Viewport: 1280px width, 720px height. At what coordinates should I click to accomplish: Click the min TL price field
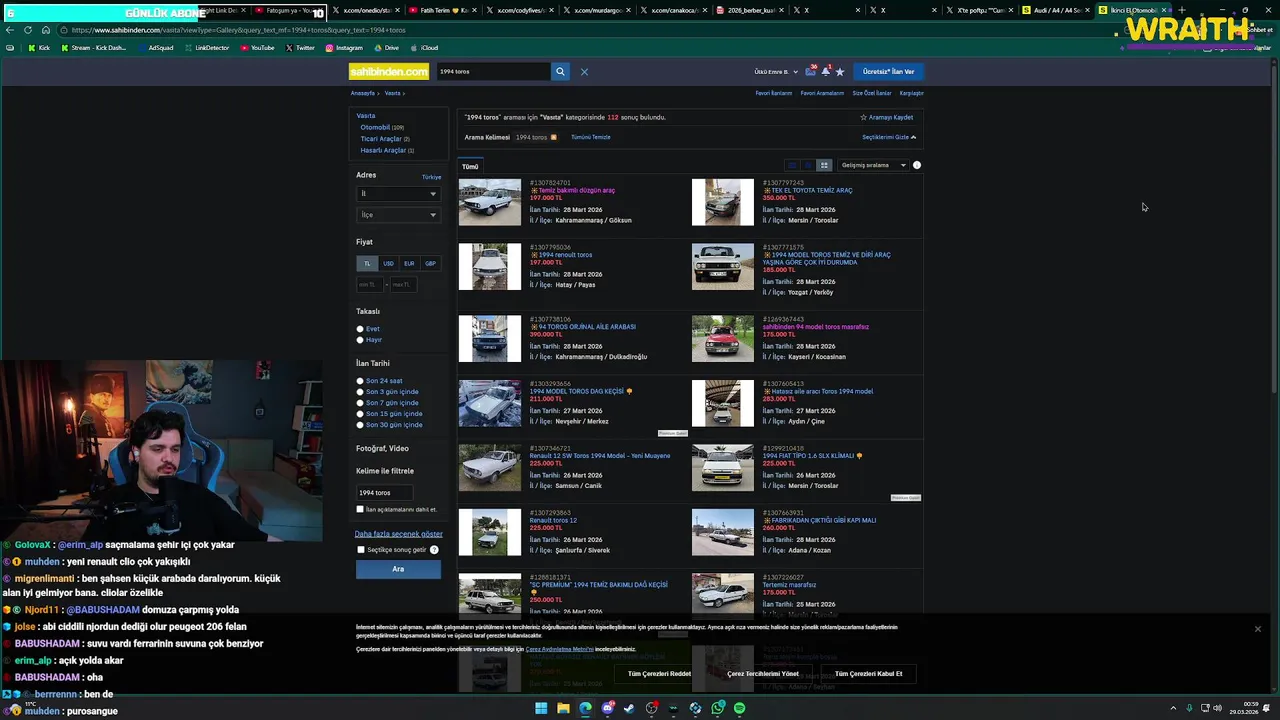click(370, 285)
